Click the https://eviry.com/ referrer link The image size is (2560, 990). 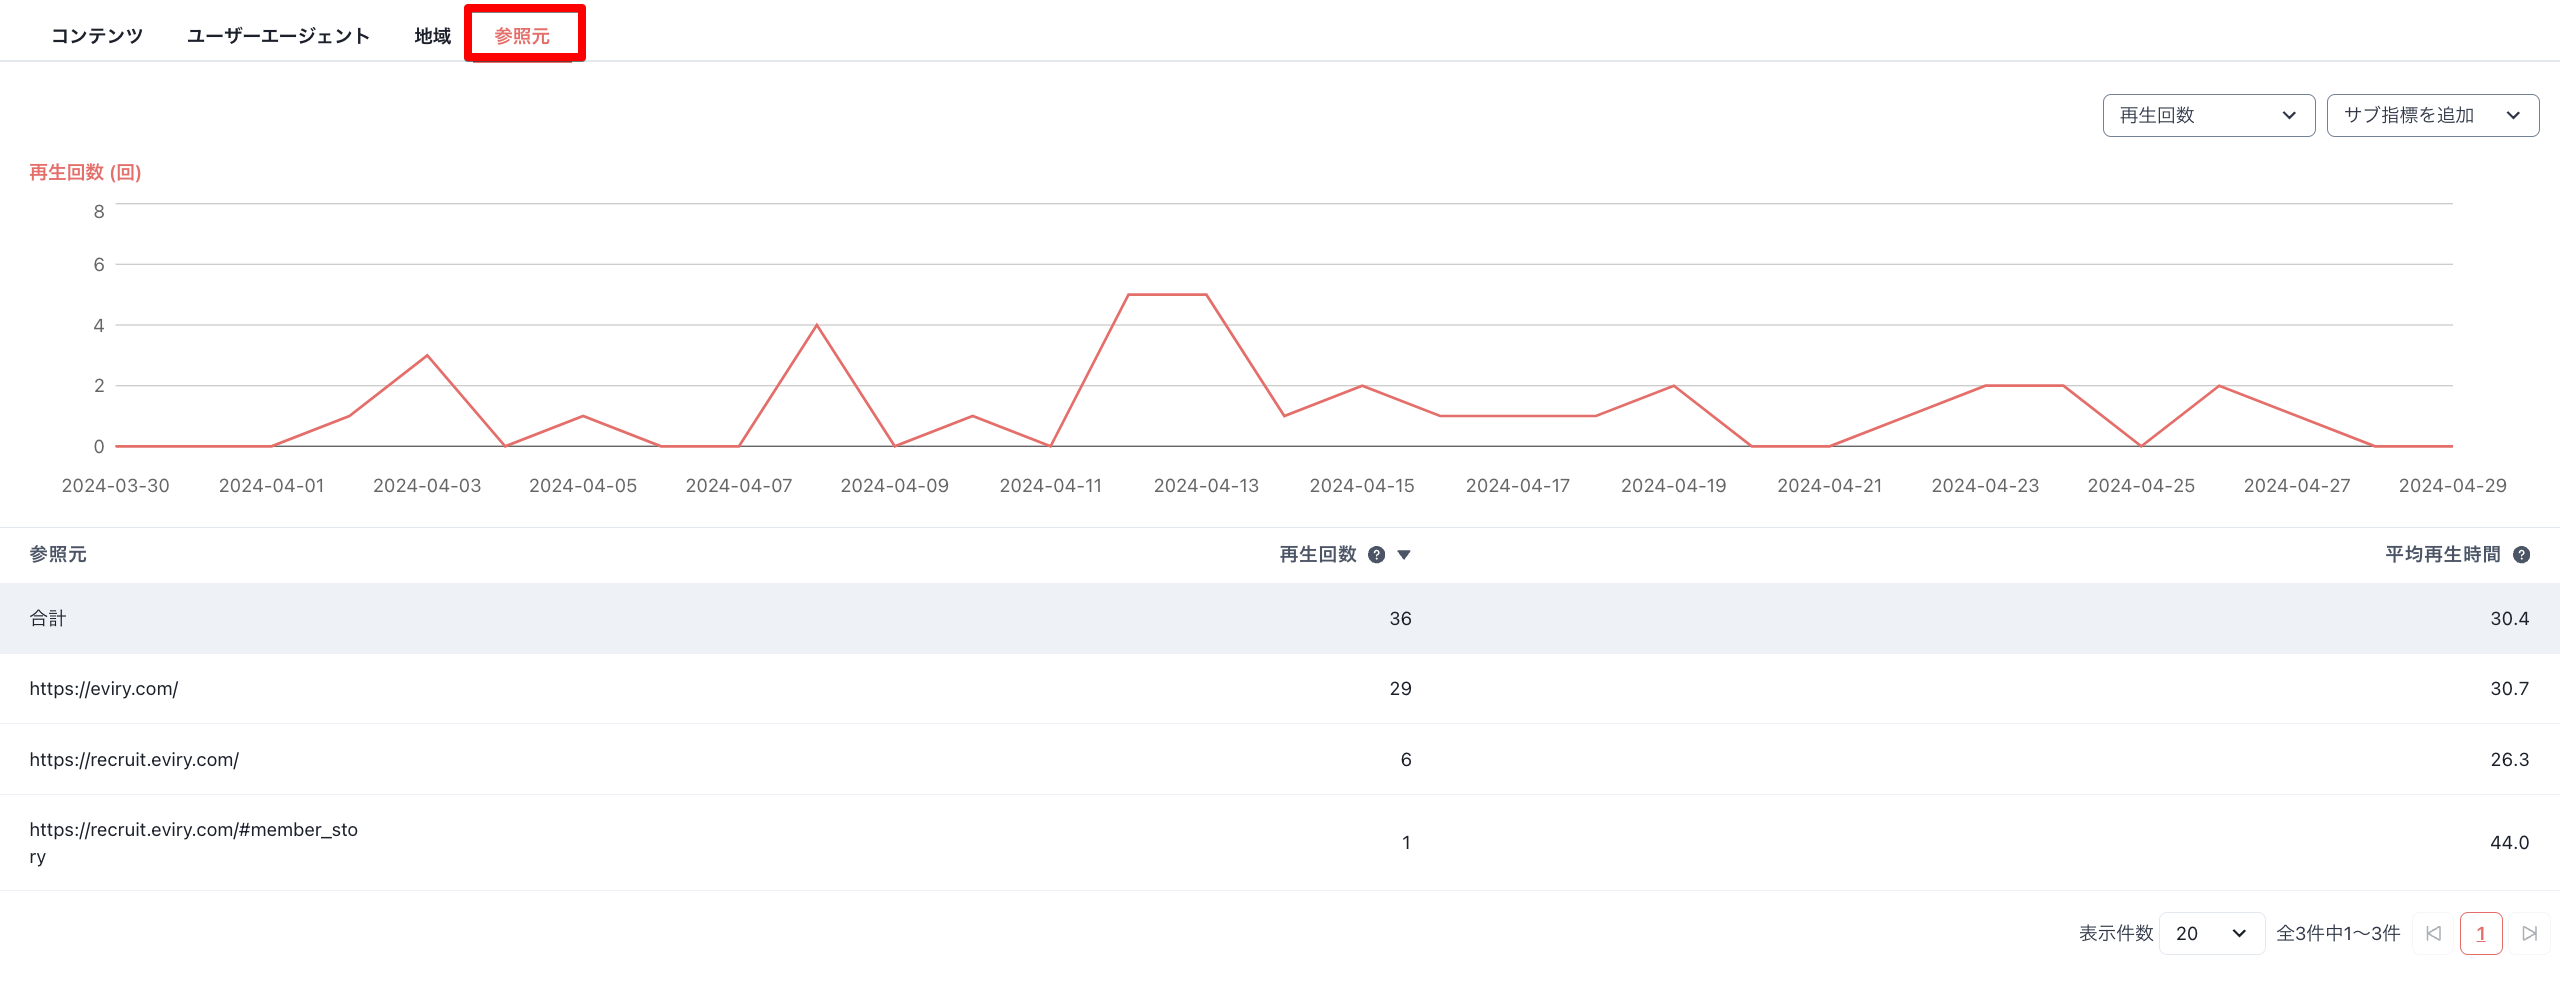point(103,688)
